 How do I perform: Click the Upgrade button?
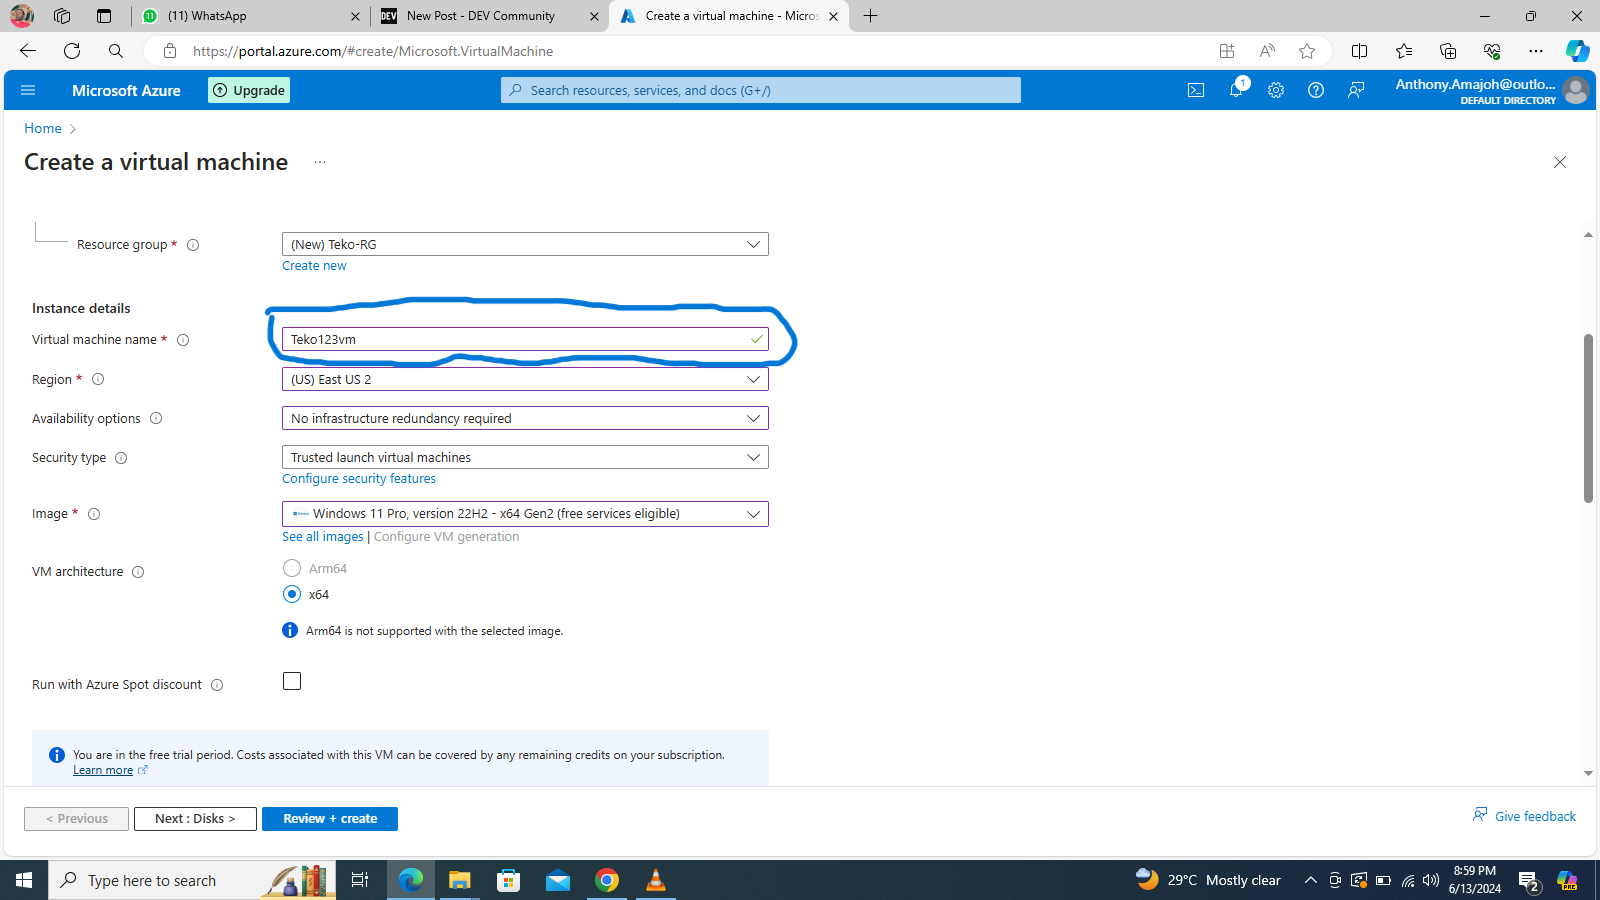coord(249,90)
